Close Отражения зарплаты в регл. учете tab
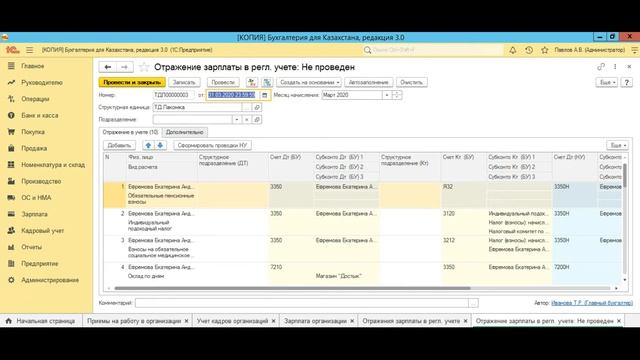Screen dimensions: 640x360 [x=465, y=321]
